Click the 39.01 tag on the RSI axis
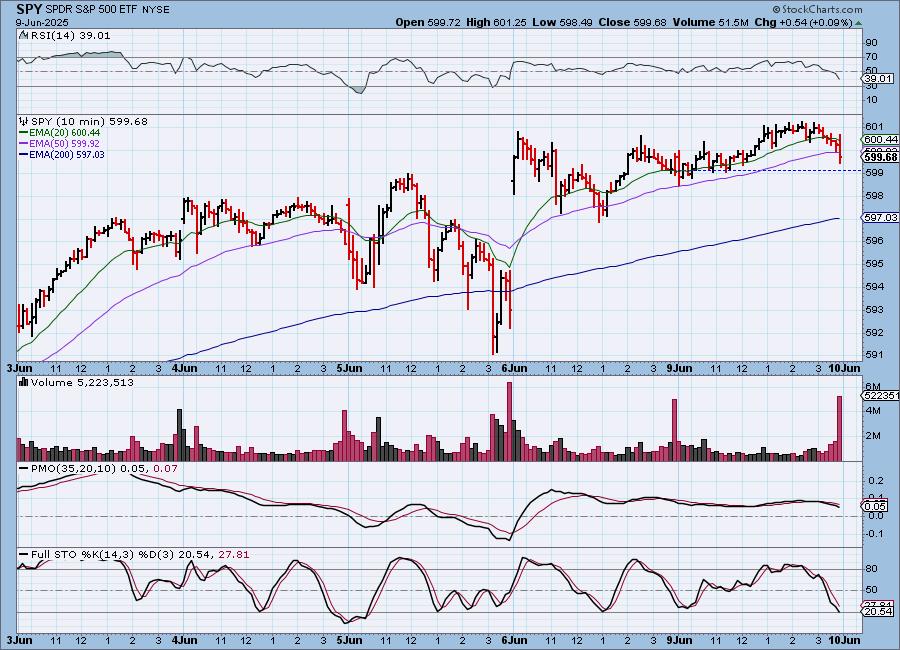The height and width of the screenshot is (650, 900). [x=879, y=79]
